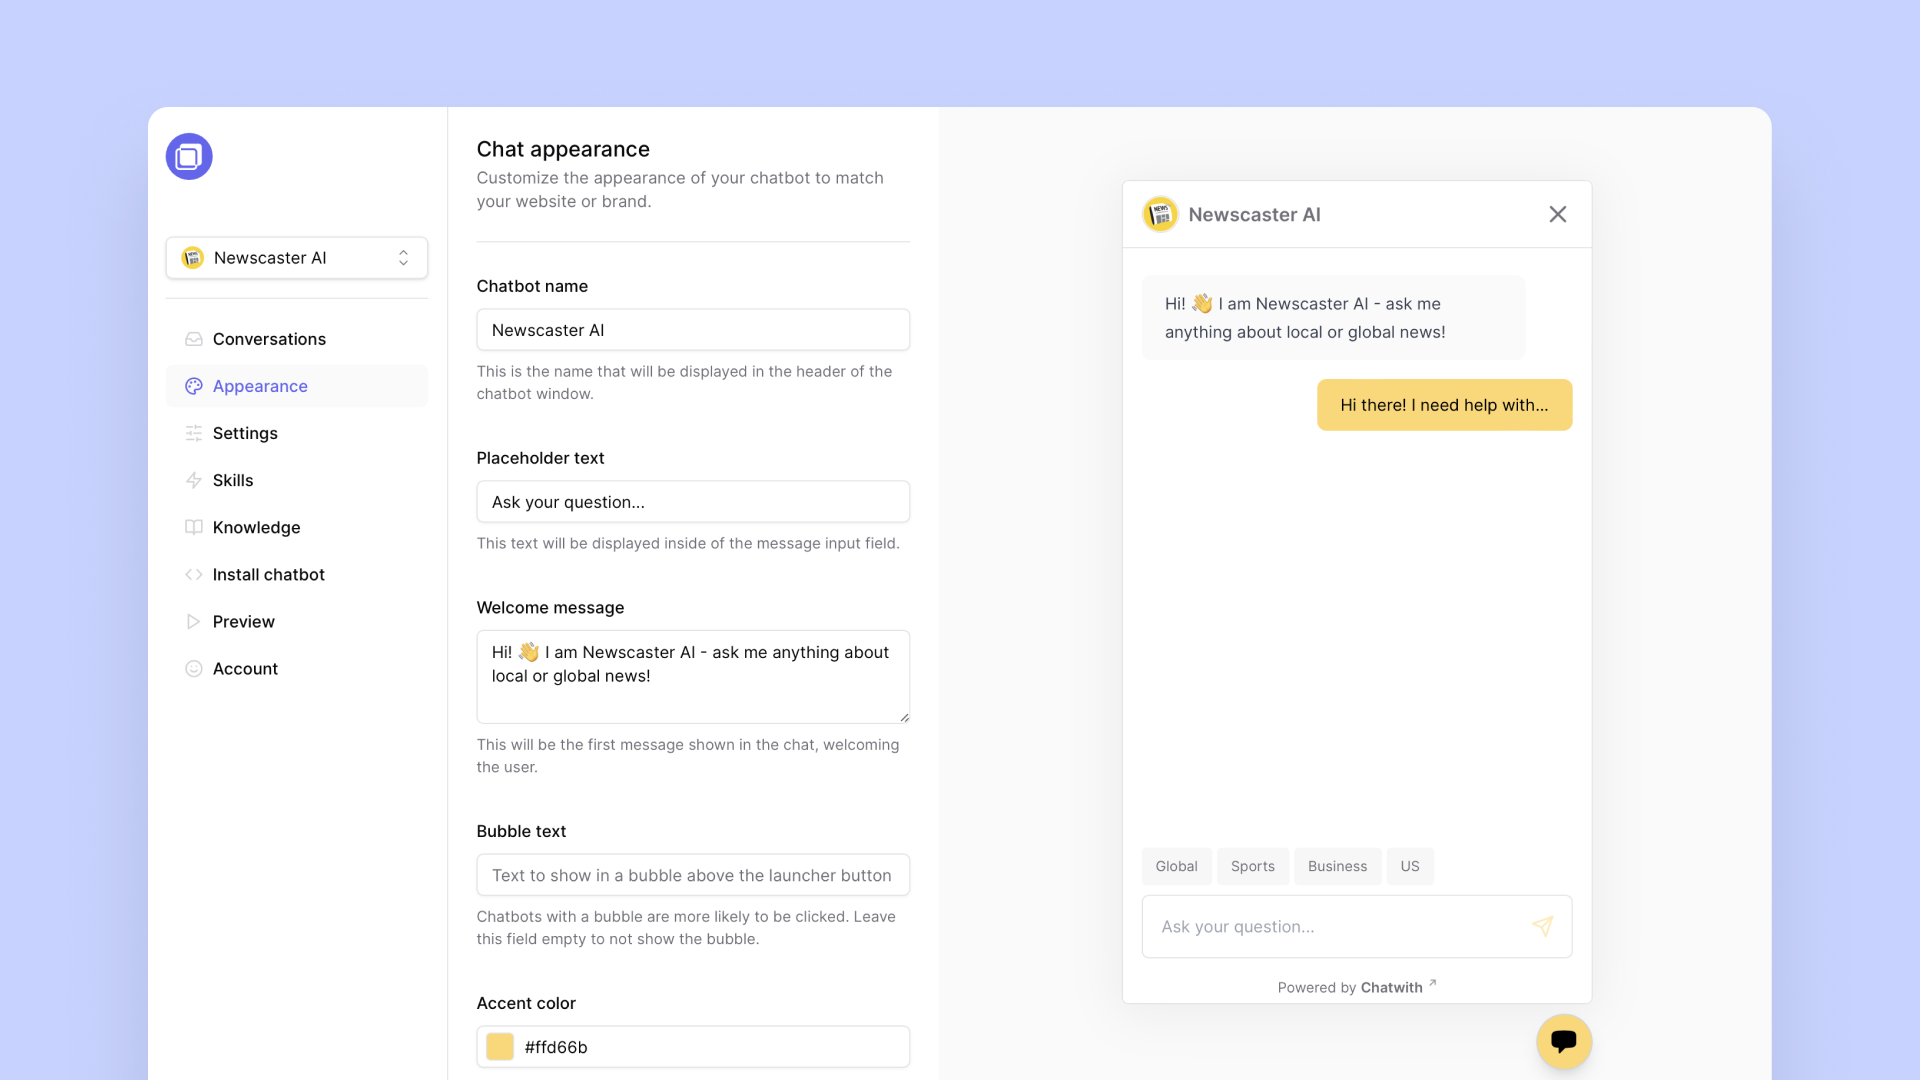Click the chat launcher bubble button
Image resolution: width=1920 pixels, height=1080 pixels.
click(1564, 1041)
